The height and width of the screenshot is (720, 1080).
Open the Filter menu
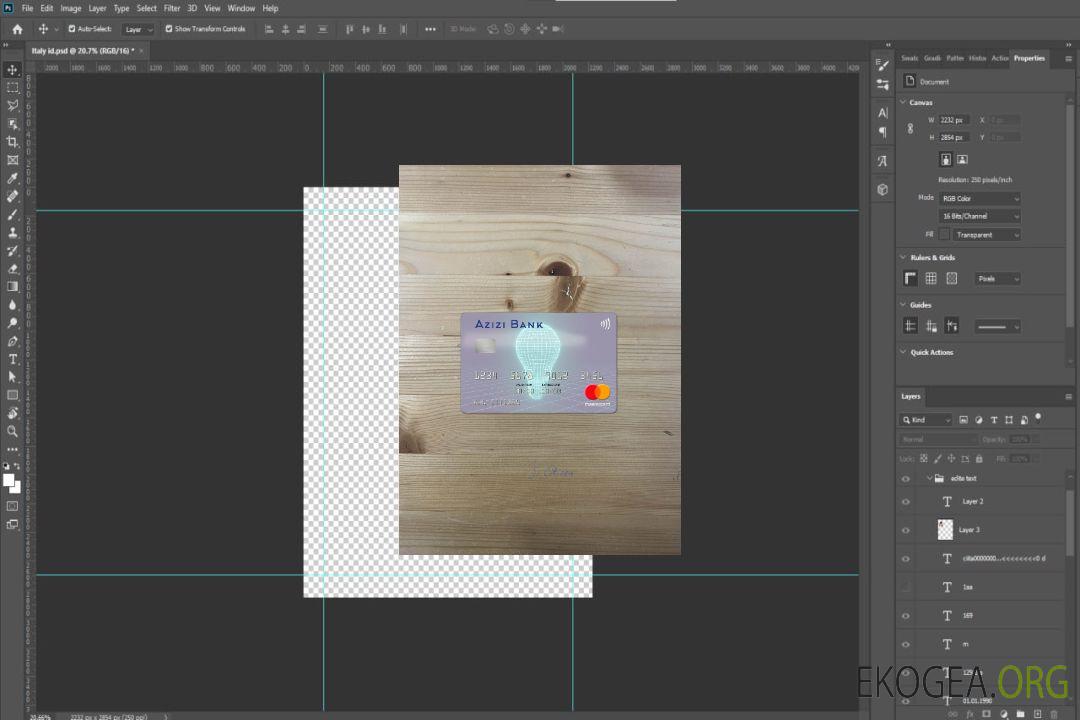coord(172,8)
